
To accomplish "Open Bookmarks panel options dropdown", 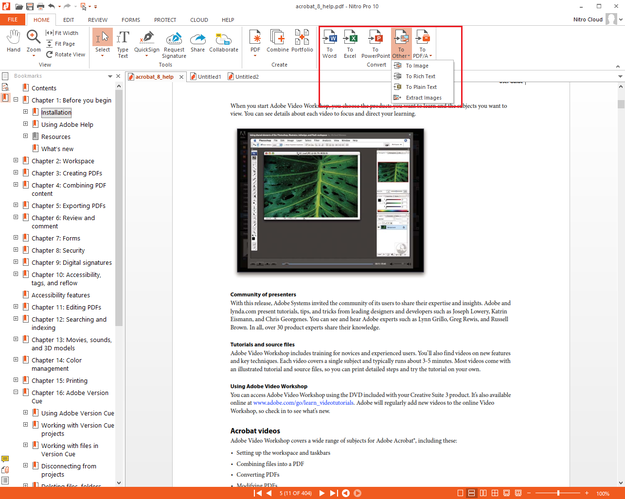I will [x=110, y=76].
